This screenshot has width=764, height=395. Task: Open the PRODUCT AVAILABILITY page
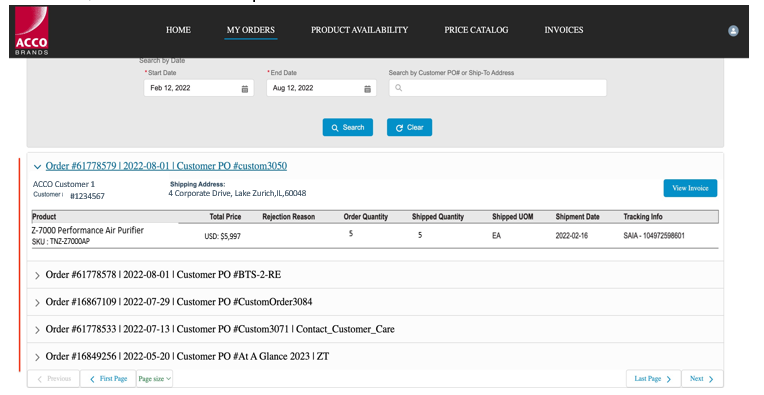(x=360, y=30)
